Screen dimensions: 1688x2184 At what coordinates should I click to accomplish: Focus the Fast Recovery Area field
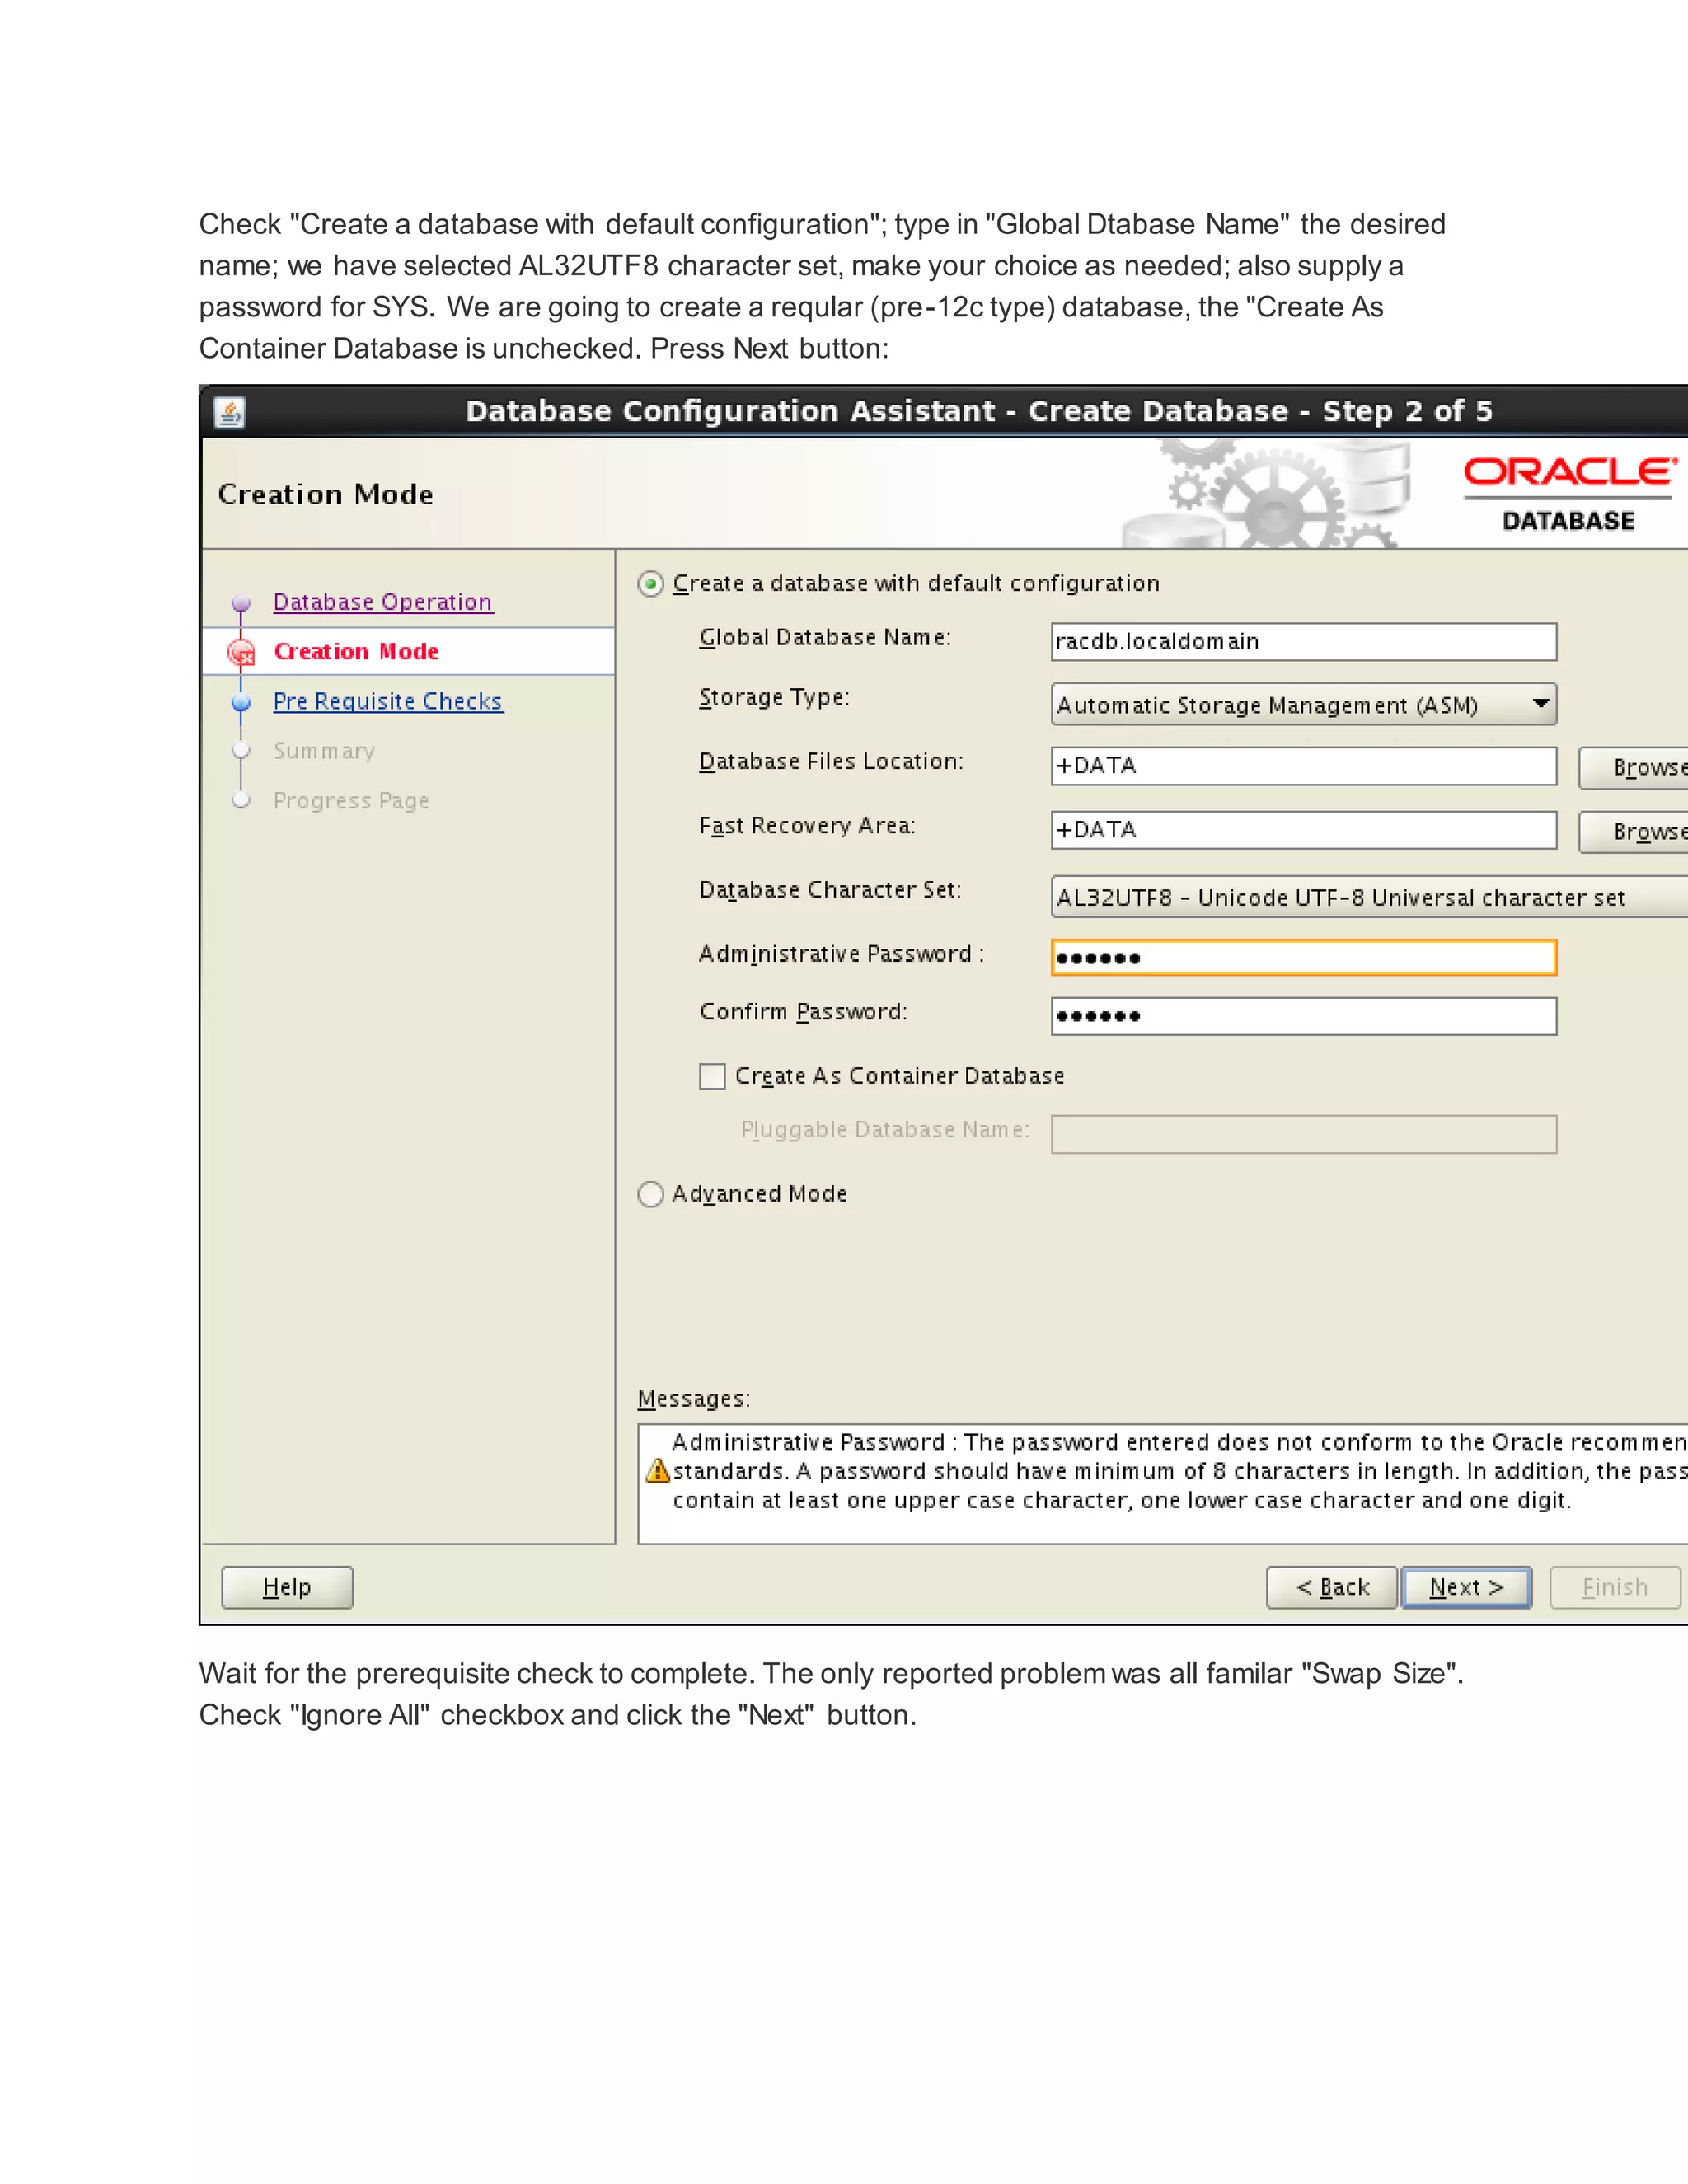click(1303, 829)
